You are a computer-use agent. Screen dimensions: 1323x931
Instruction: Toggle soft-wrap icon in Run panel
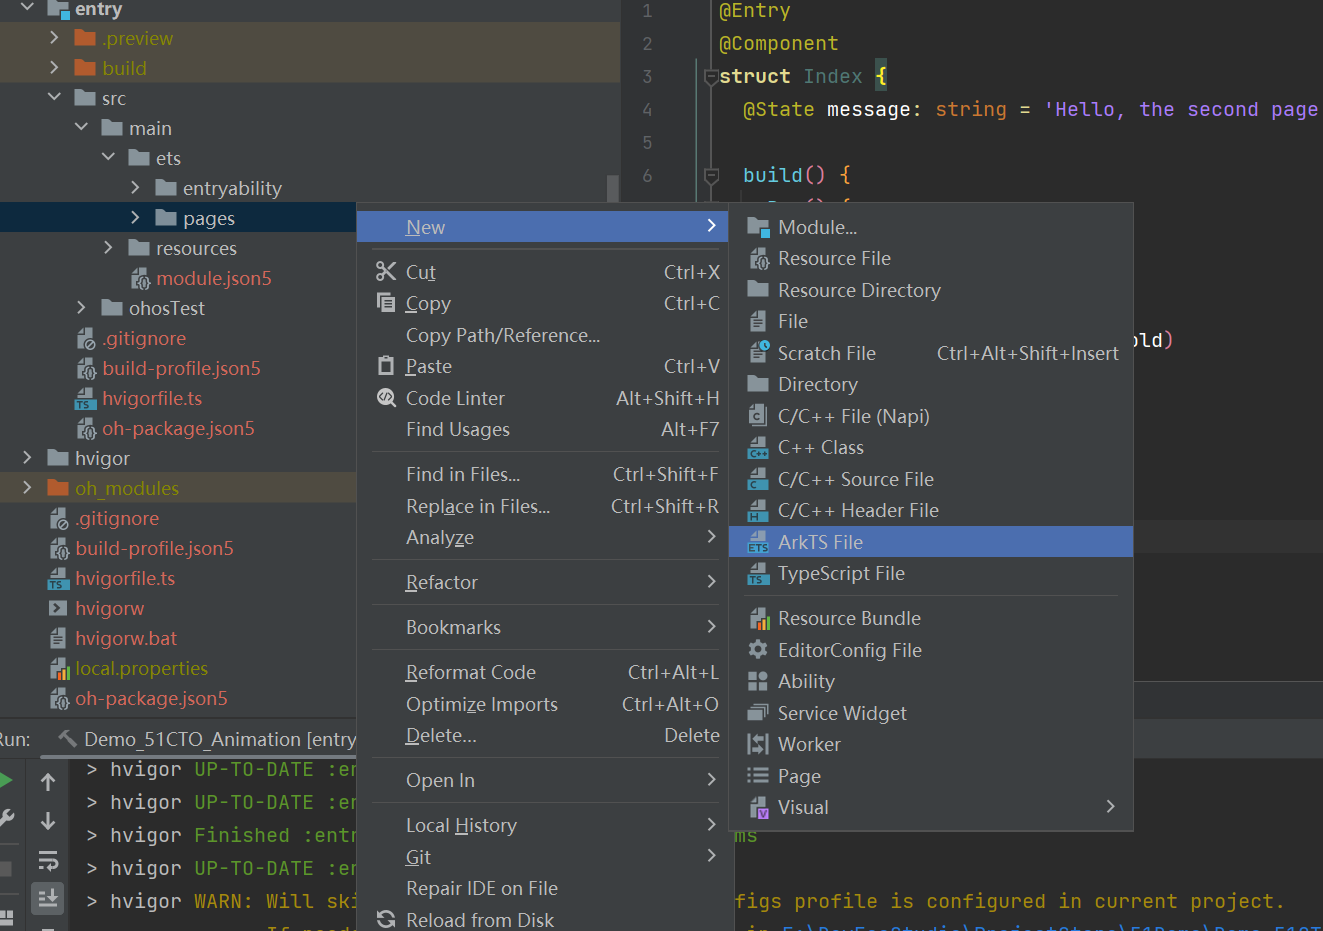click(x=48, y=860)
